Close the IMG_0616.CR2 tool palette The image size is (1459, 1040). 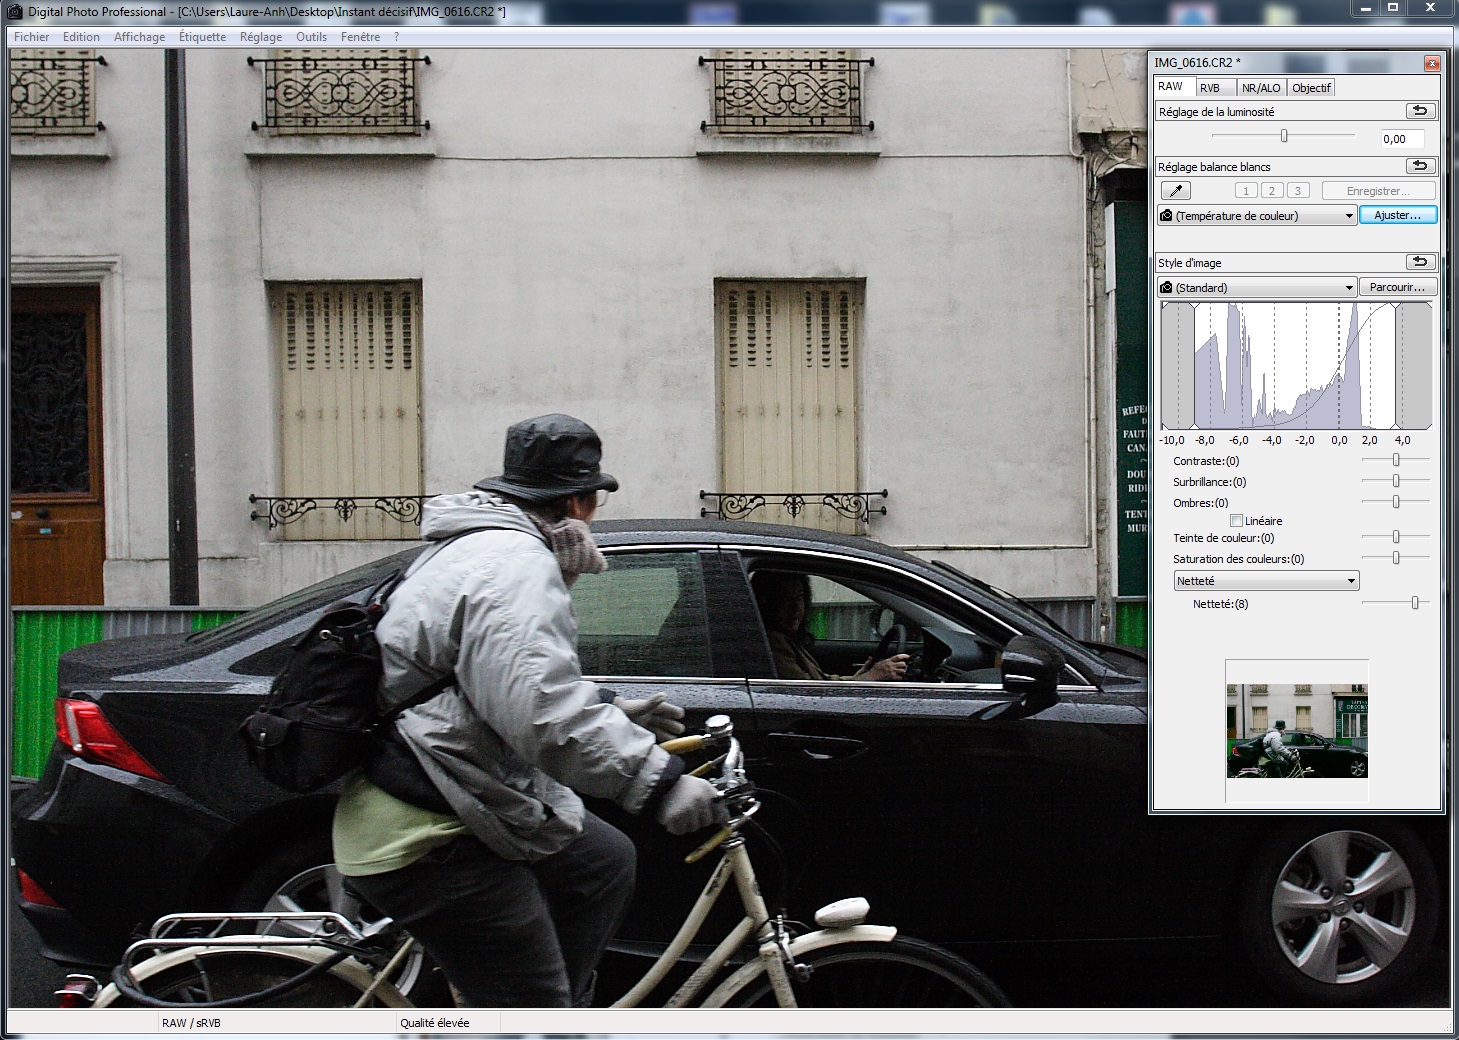coord(1433,63)
